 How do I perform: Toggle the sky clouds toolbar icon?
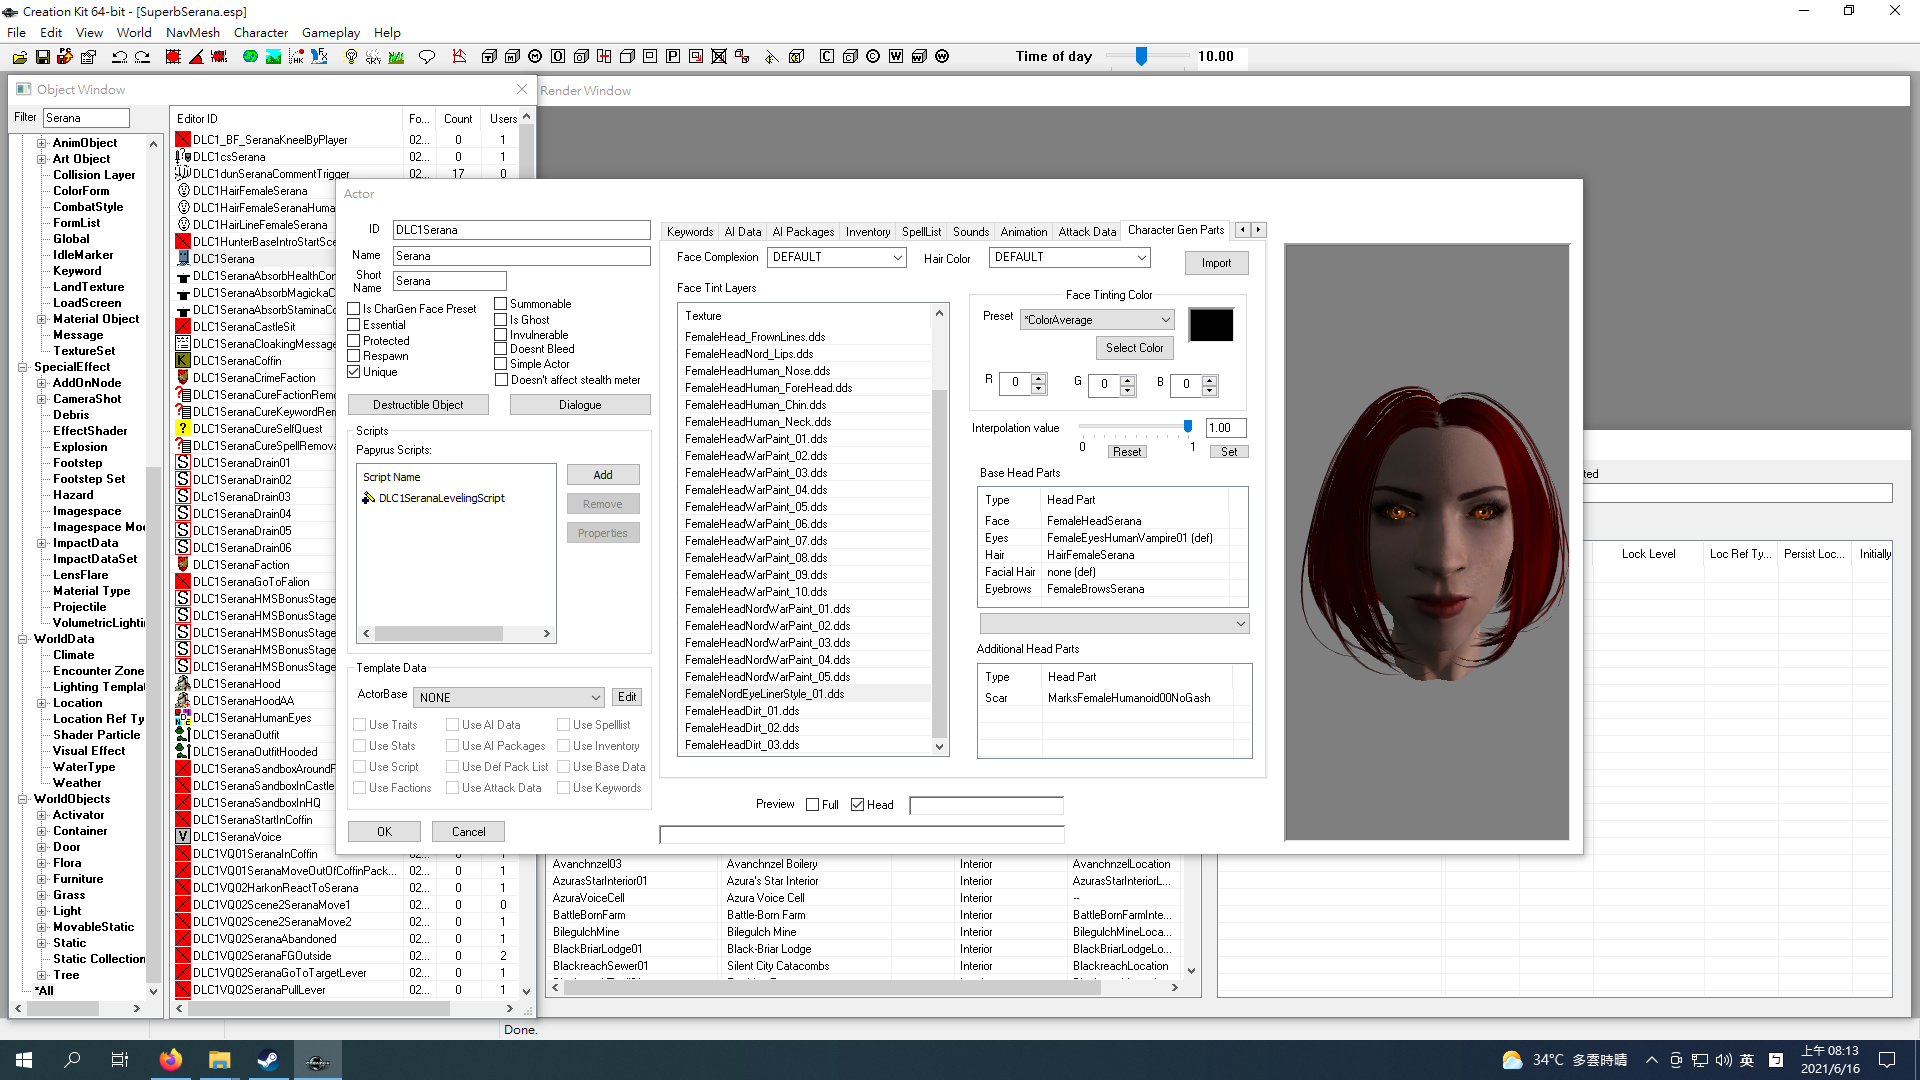tap(373, 57)
